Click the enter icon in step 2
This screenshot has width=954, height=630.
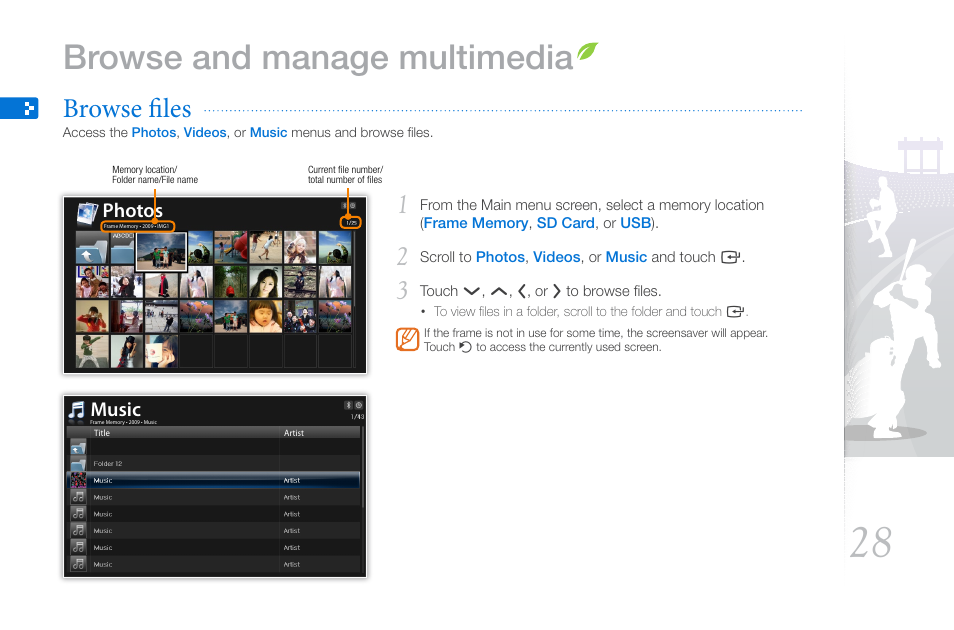(x=730, y=257)
